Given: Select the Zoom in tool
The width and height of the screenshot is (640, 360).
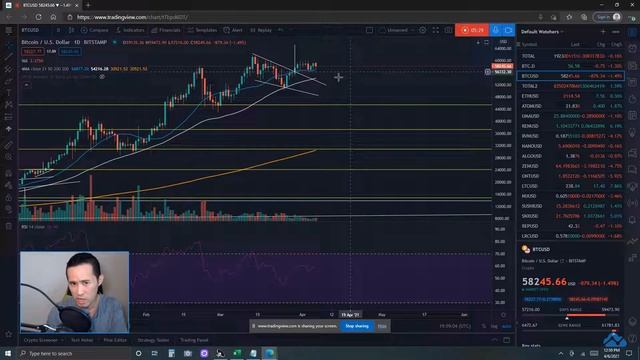Looking at the screenshot, I should (x=9, y=157).
